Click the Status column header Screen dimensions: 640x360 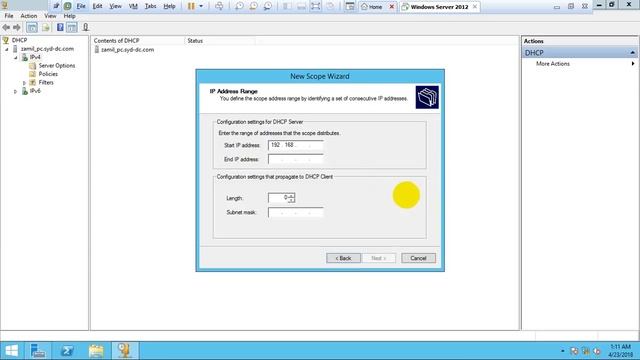[220, 41]
